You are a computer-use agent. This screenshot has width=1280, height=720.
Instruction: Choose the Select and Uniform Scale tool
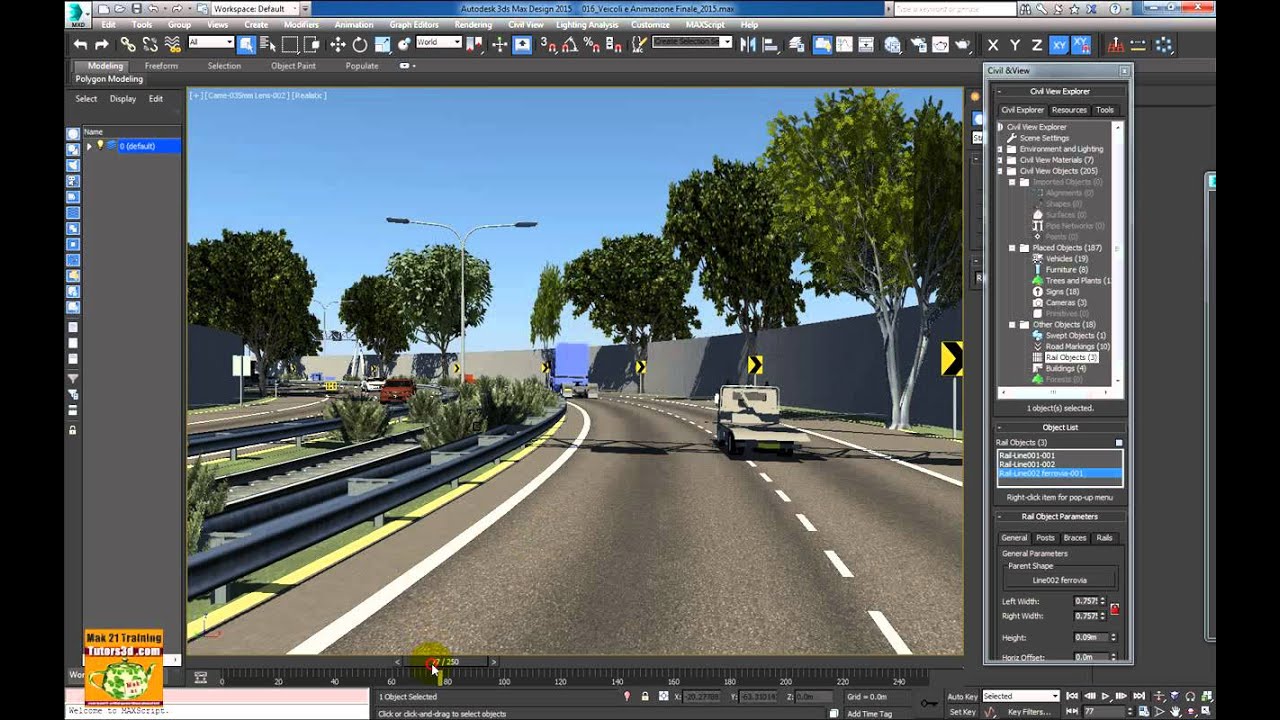(382, 44)
